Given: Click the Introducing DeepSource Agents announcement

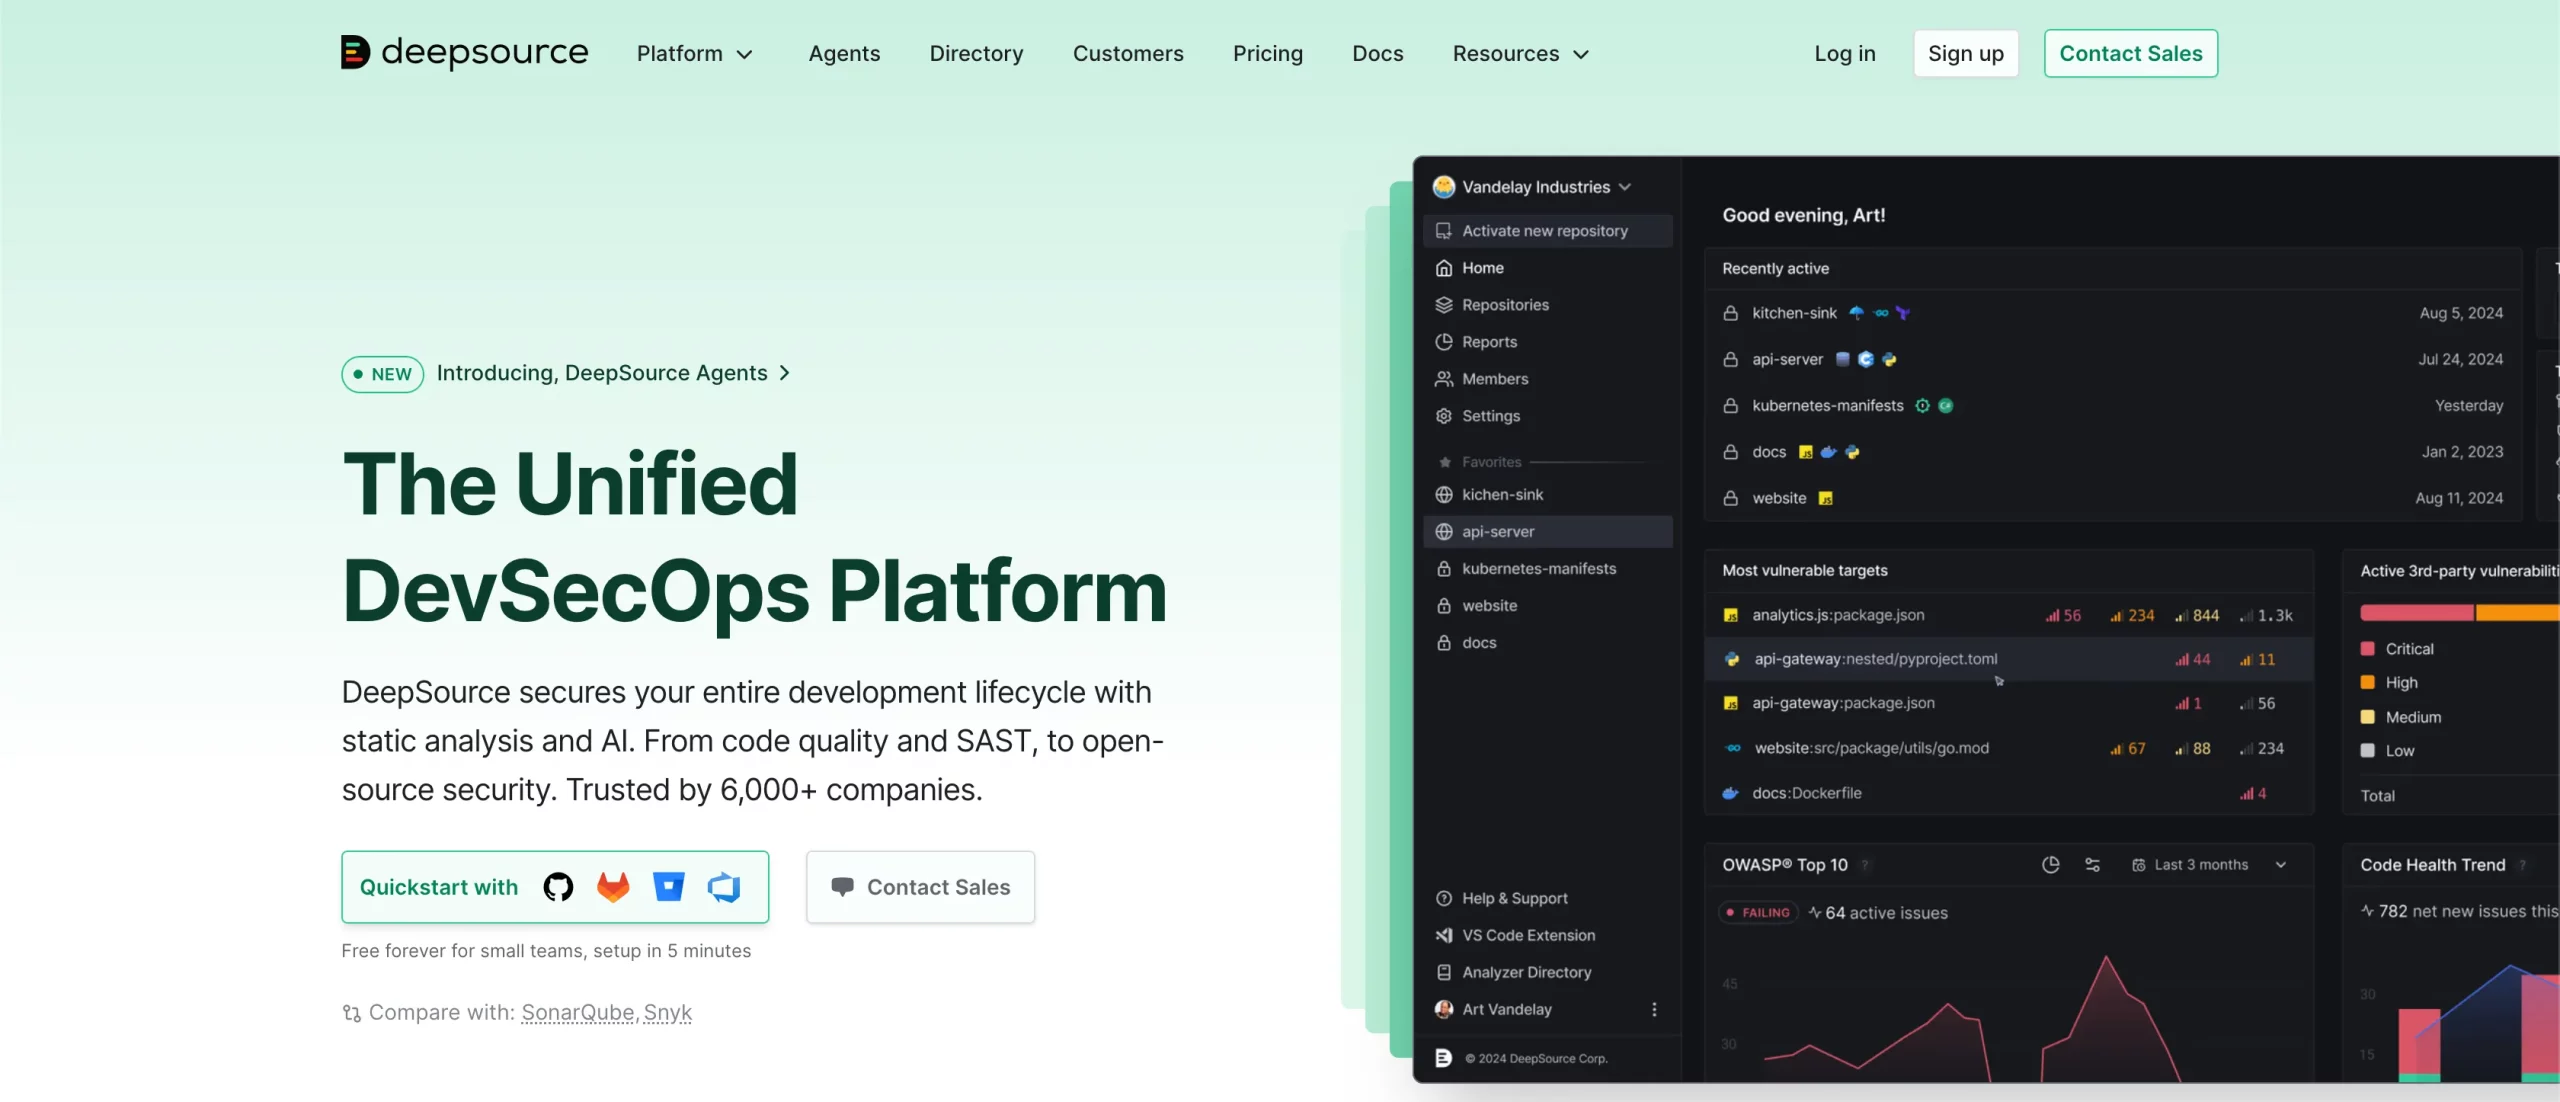Looking at the screenshot, I should [x=602, y=373].
